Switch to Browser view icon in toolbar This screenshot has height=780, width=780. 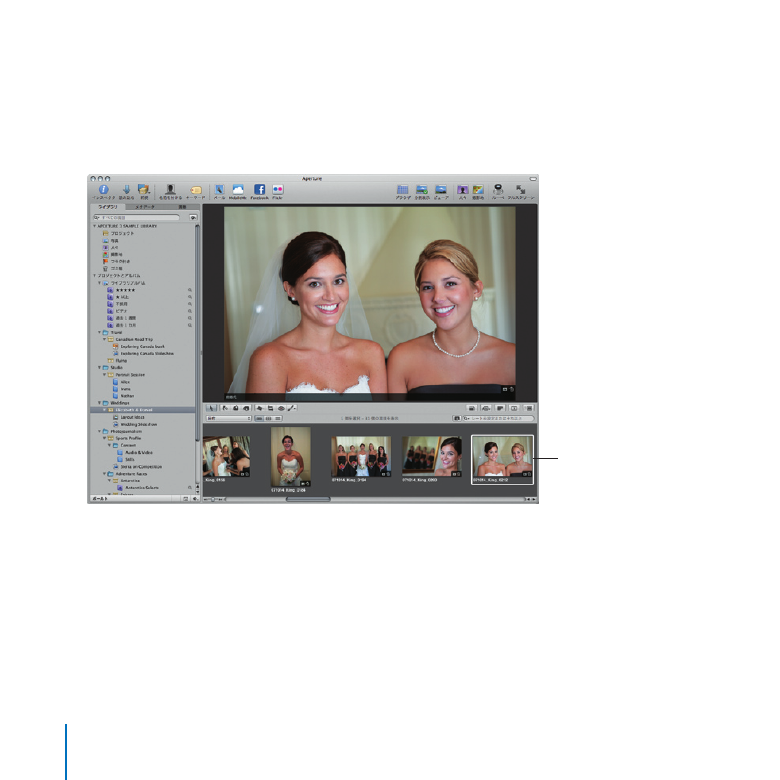pos(402,190)
